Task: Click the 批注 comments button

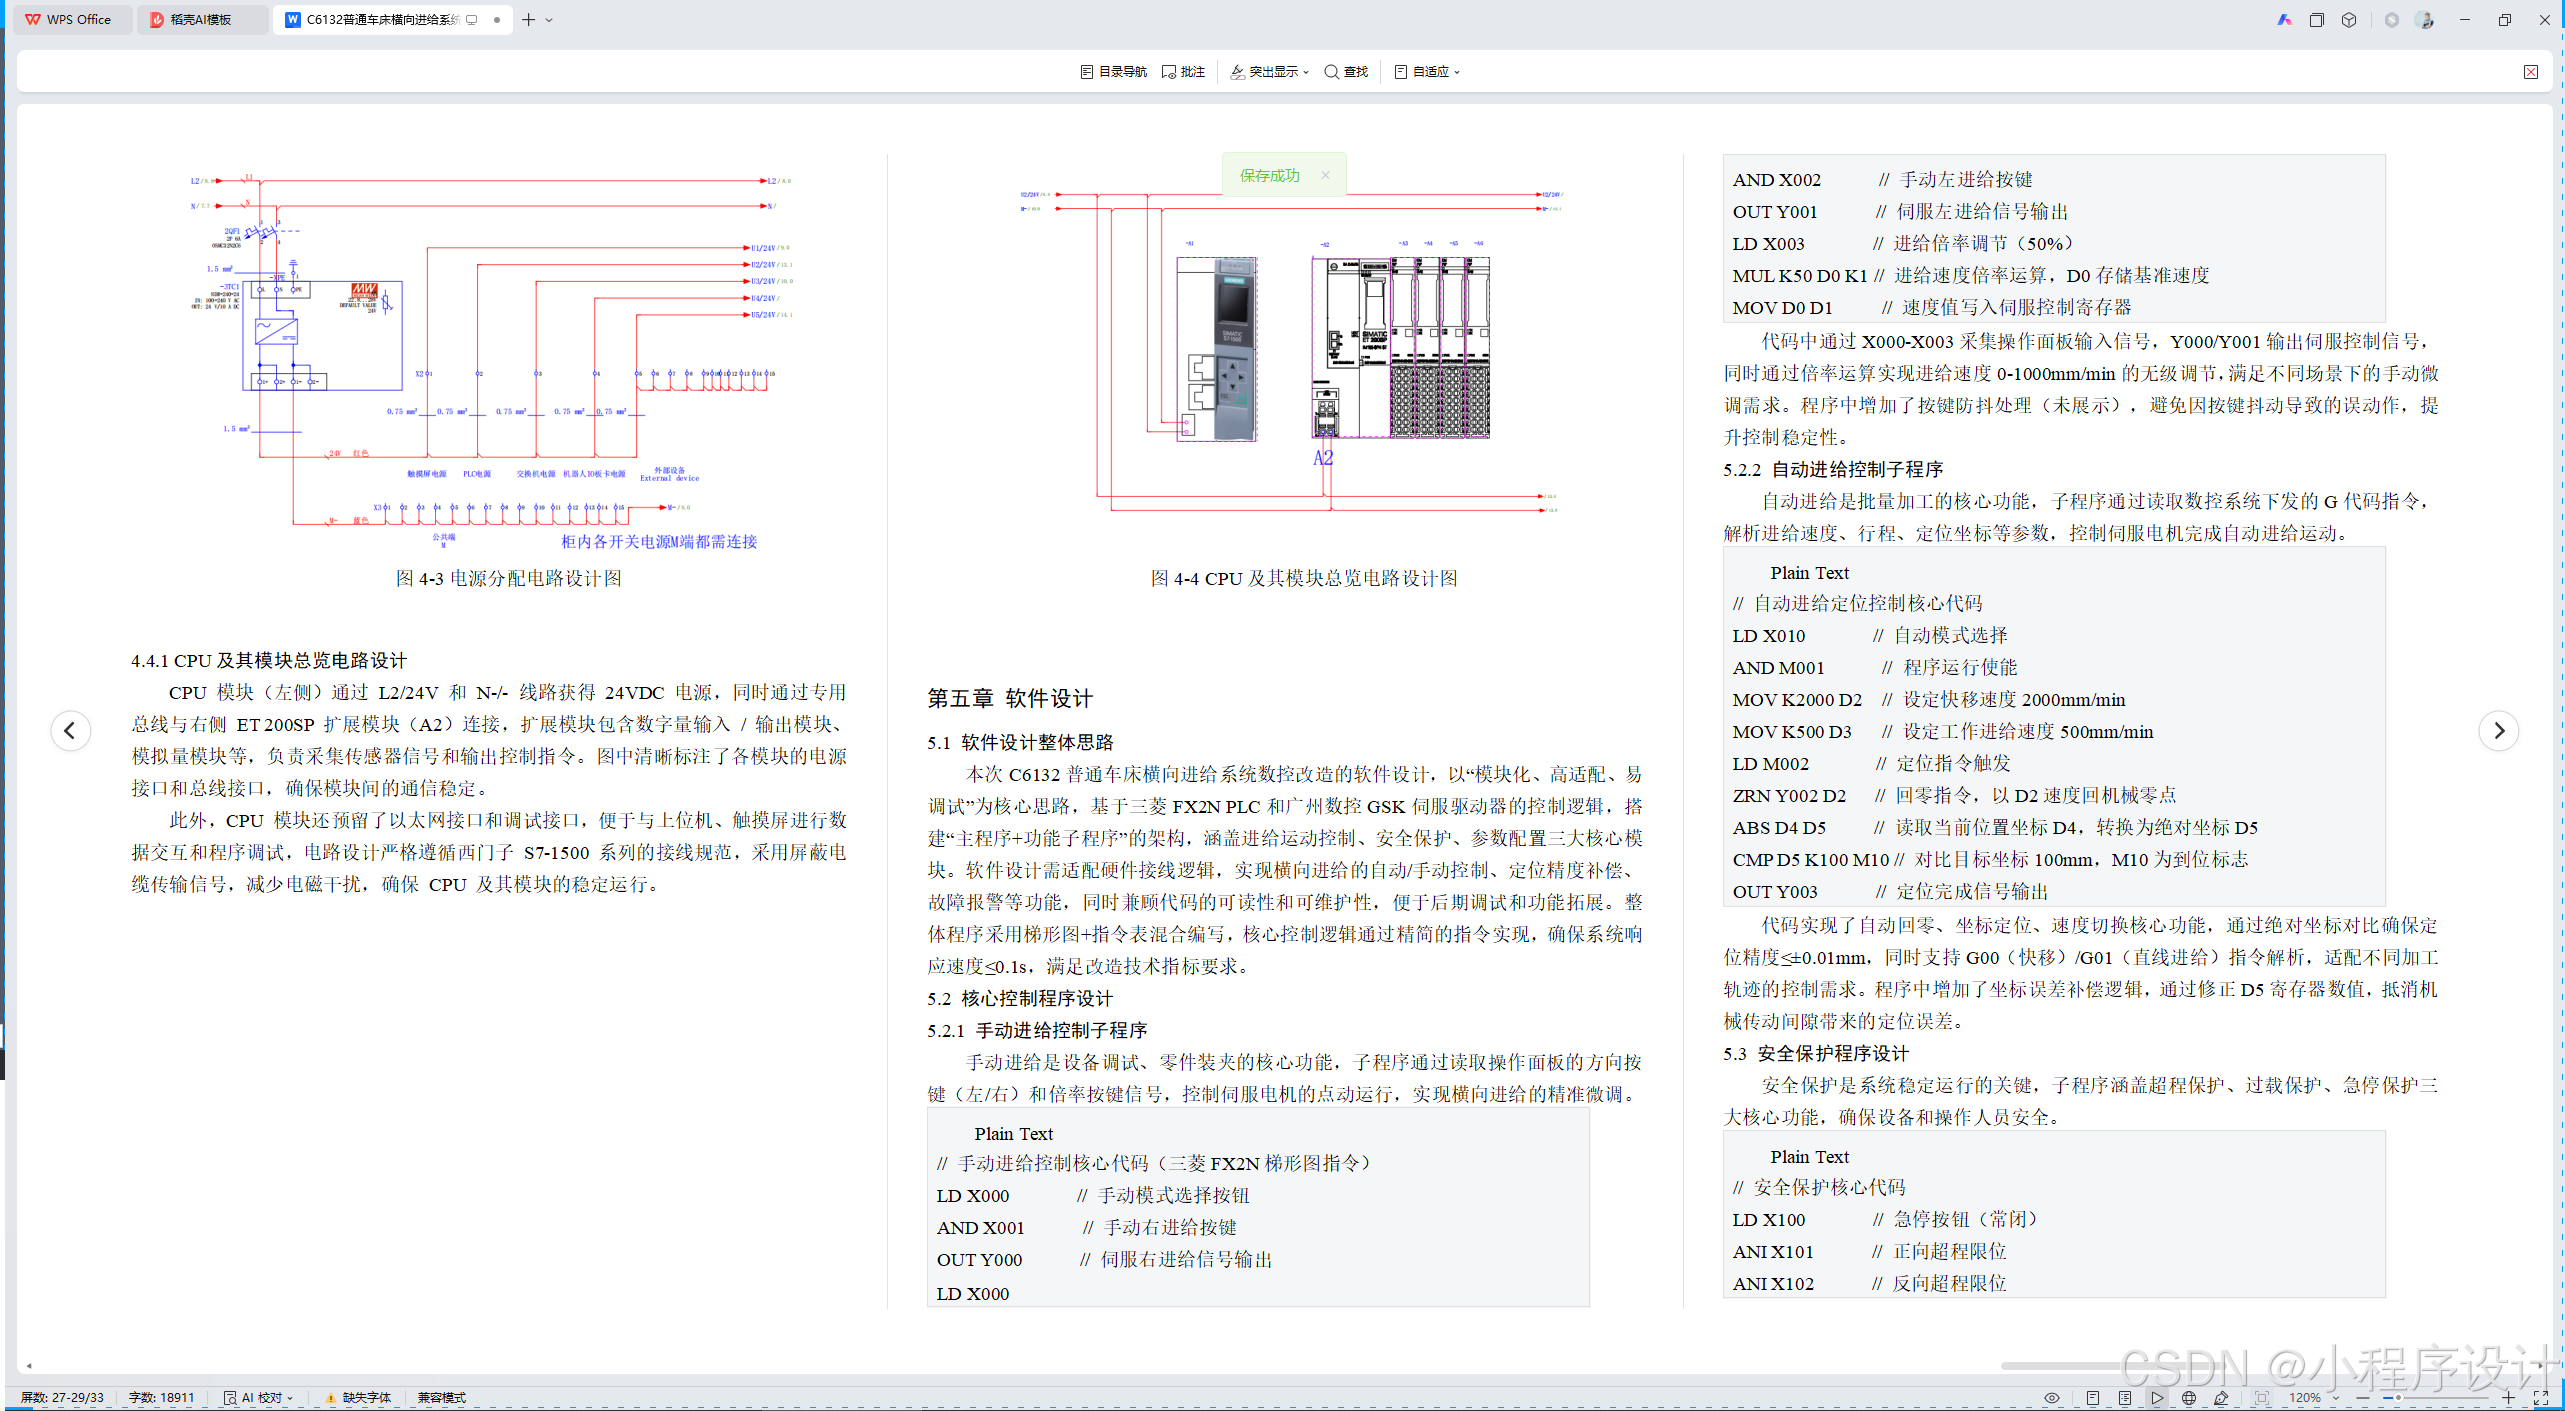Action: click(1183, 72)
